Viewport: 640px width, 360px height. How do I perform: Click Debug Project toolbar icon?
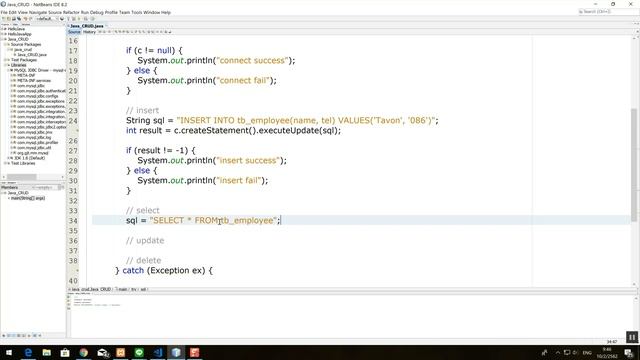click(x=86, y=19)
